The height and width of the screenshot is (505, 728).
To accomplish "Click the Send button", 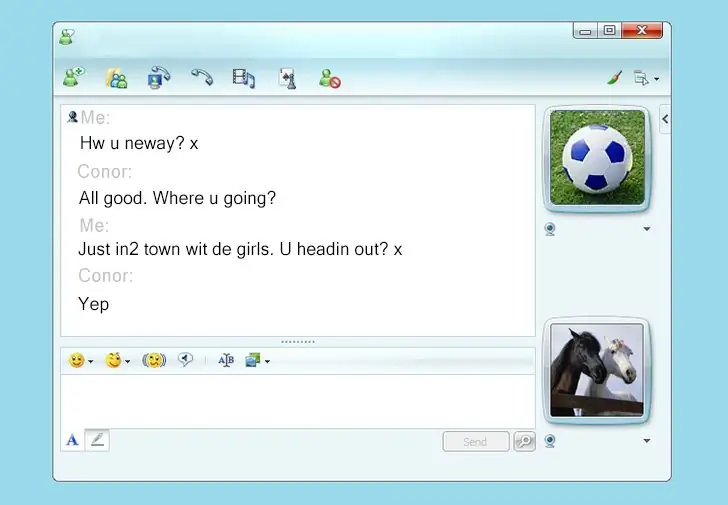I will click(x=475, y=441).
